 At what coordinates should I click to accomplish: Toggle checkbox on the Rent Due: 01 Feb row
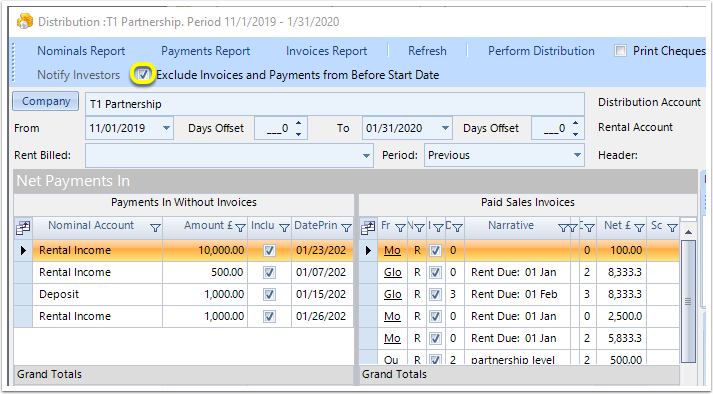point(435,294)
